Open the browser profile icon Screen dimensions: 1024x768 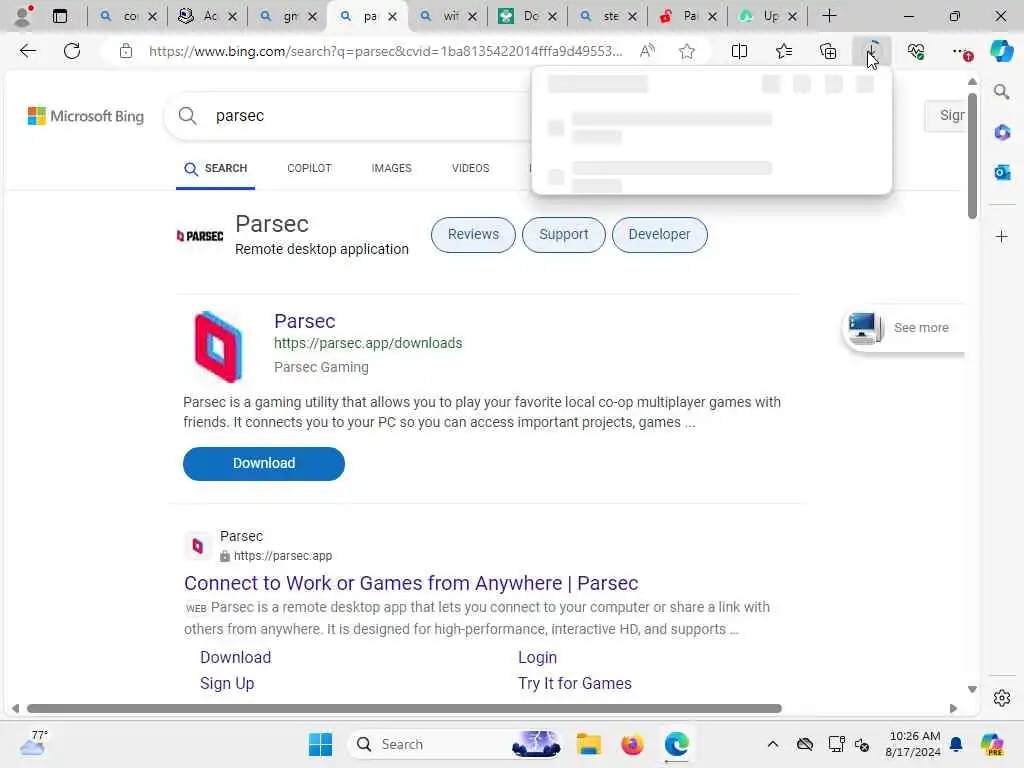point(24,16)
